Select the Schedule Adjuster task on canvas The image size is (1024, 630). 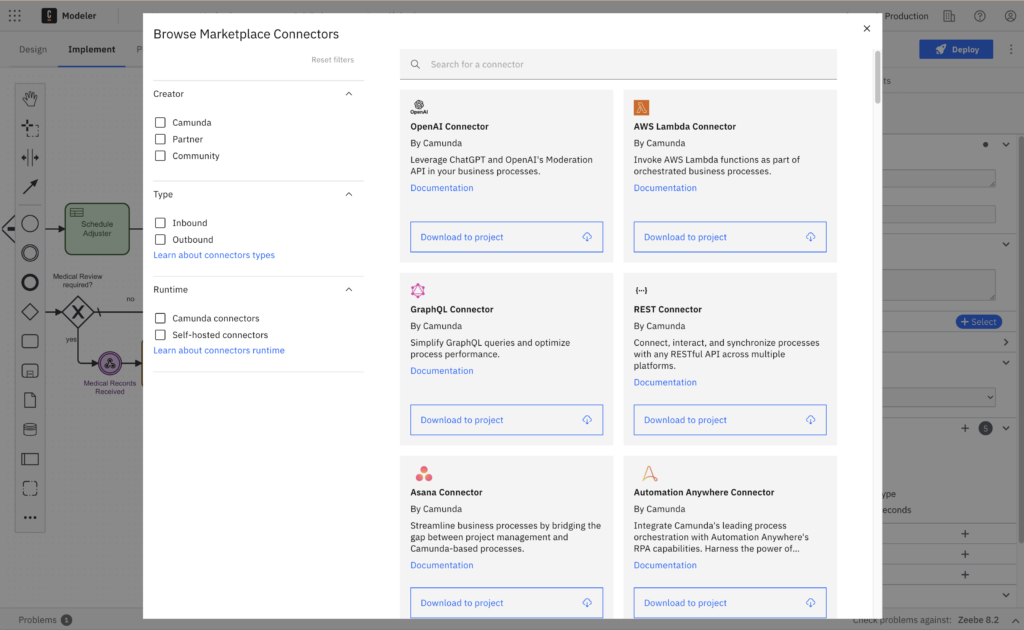click(97, 228)
